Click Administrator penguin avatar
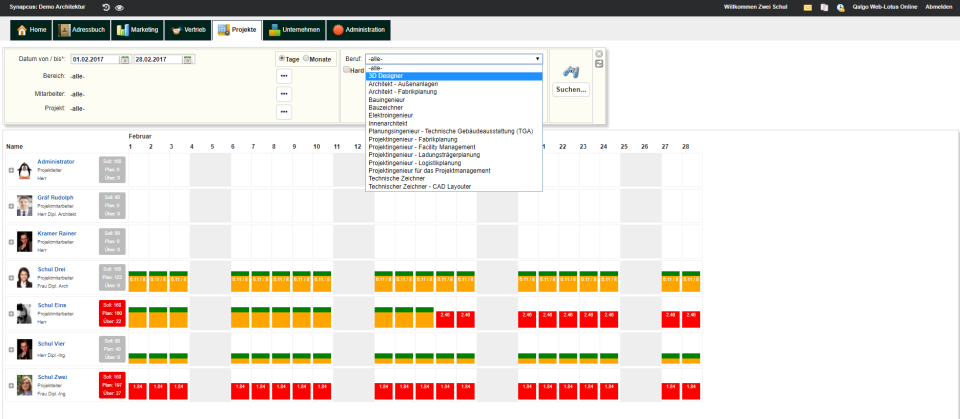 [x=24, y=170]
